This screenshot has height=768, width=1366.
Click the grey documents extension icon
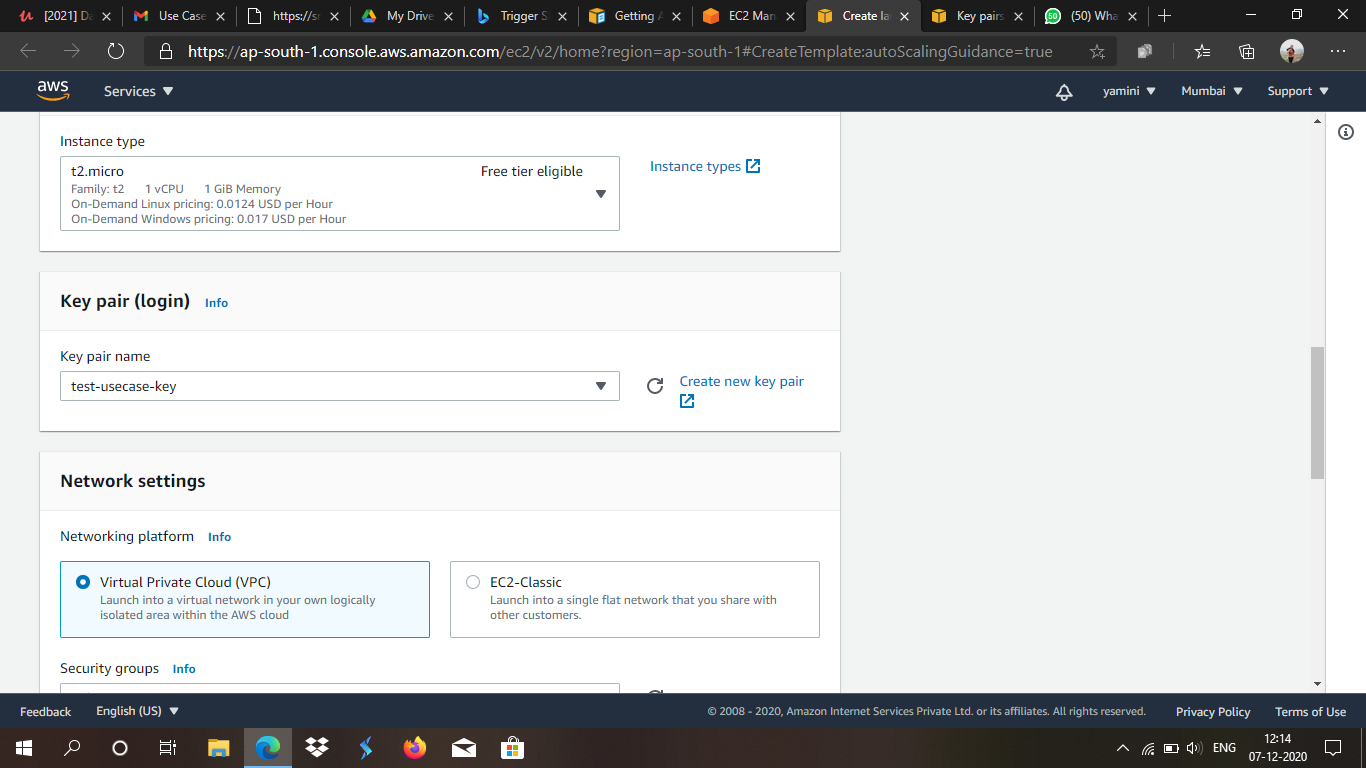click(1145, 51)
